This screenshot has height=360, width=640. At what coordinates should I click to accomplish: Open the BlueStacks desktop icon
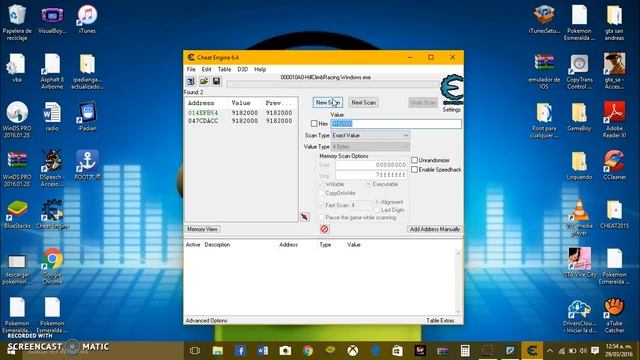(17, 214)
